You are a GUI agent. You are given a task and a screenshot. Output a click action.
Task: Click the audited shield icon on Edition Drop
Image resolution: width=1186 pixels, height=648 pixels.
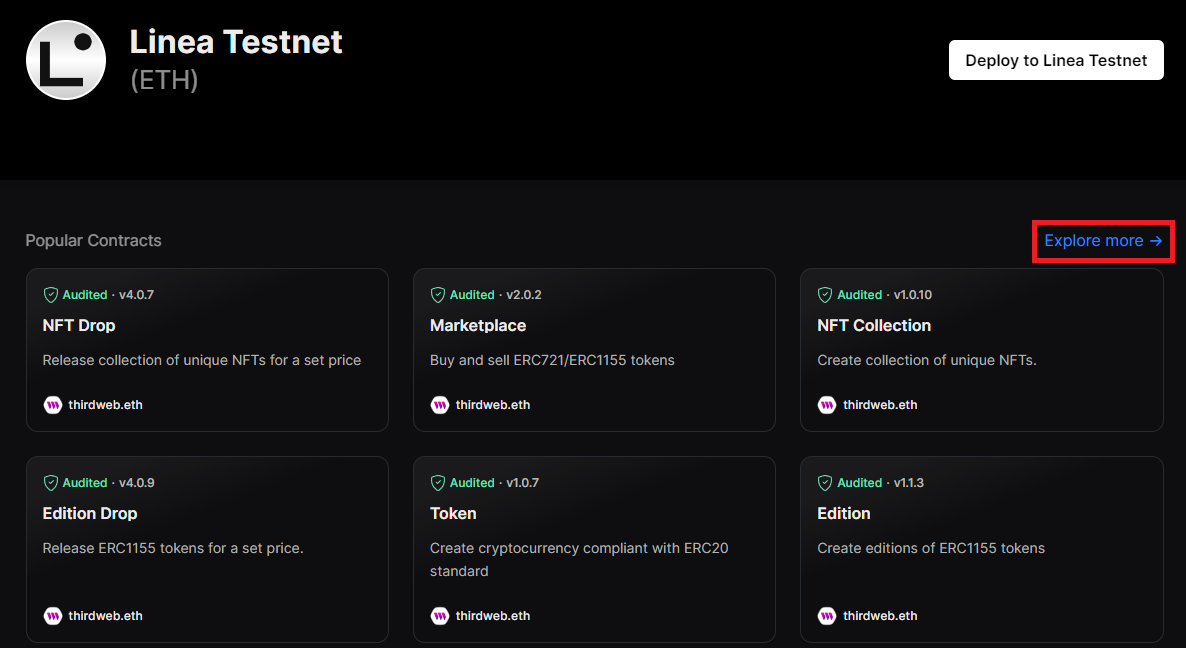51,482
